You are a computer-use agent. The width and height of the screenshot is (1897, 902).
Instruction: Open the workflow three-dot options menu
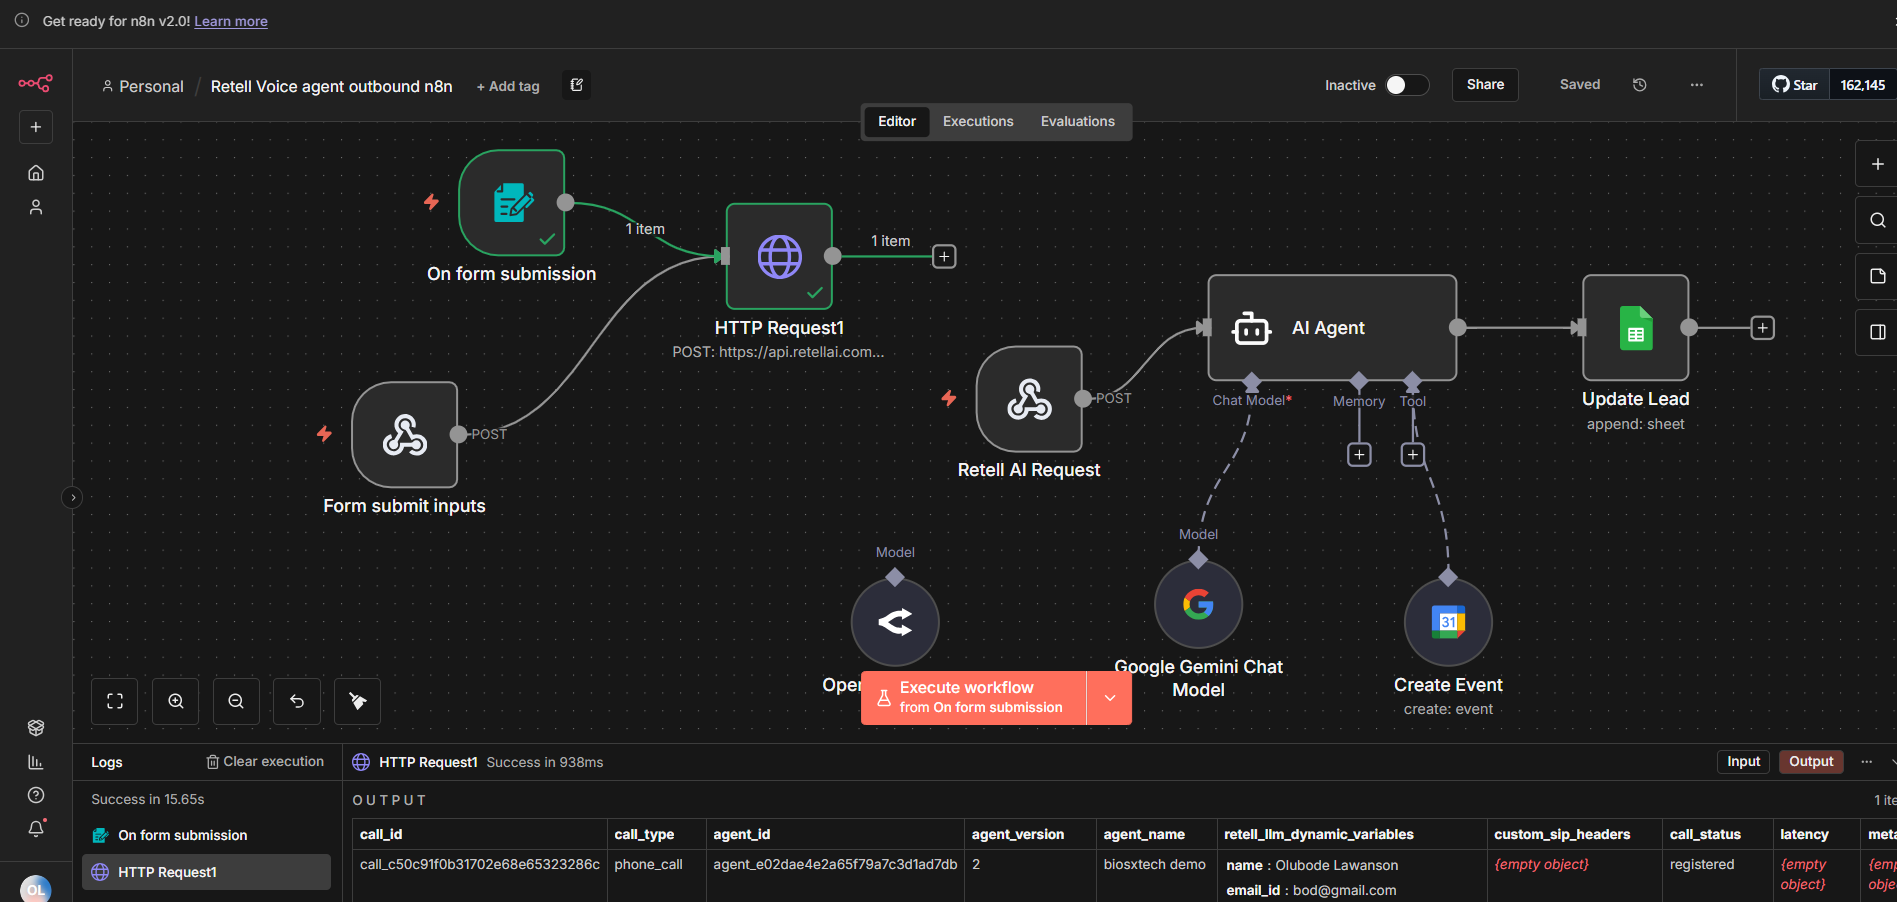pos(1696,85)
